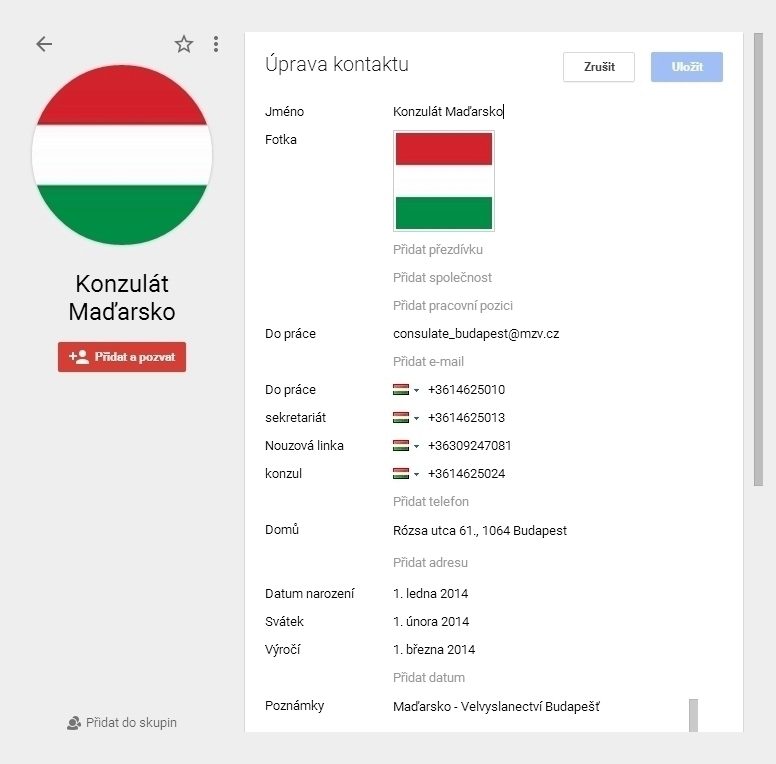Change the contact photo thumbnail under Fotka
Viewport: 776px width, 764px height.
coord(443,181)
